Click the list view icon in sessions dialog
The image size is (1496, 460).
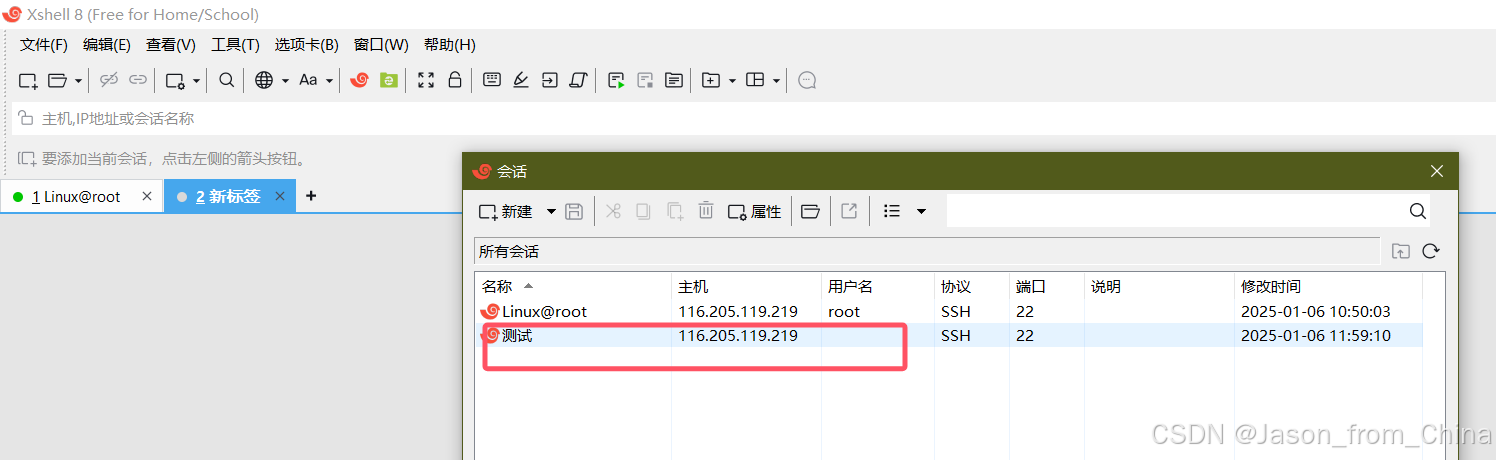[x=892, y=211]
